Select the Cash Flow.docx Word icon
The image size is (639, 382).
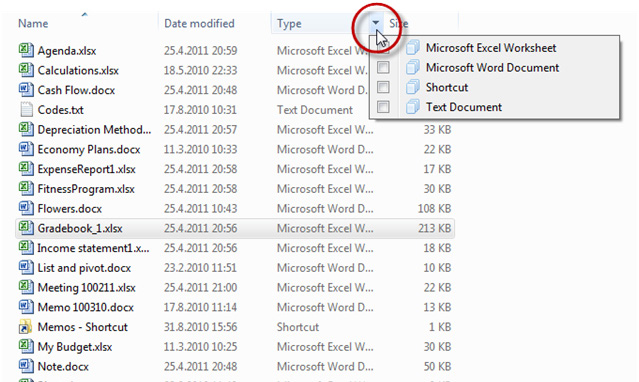coord(26,90)
